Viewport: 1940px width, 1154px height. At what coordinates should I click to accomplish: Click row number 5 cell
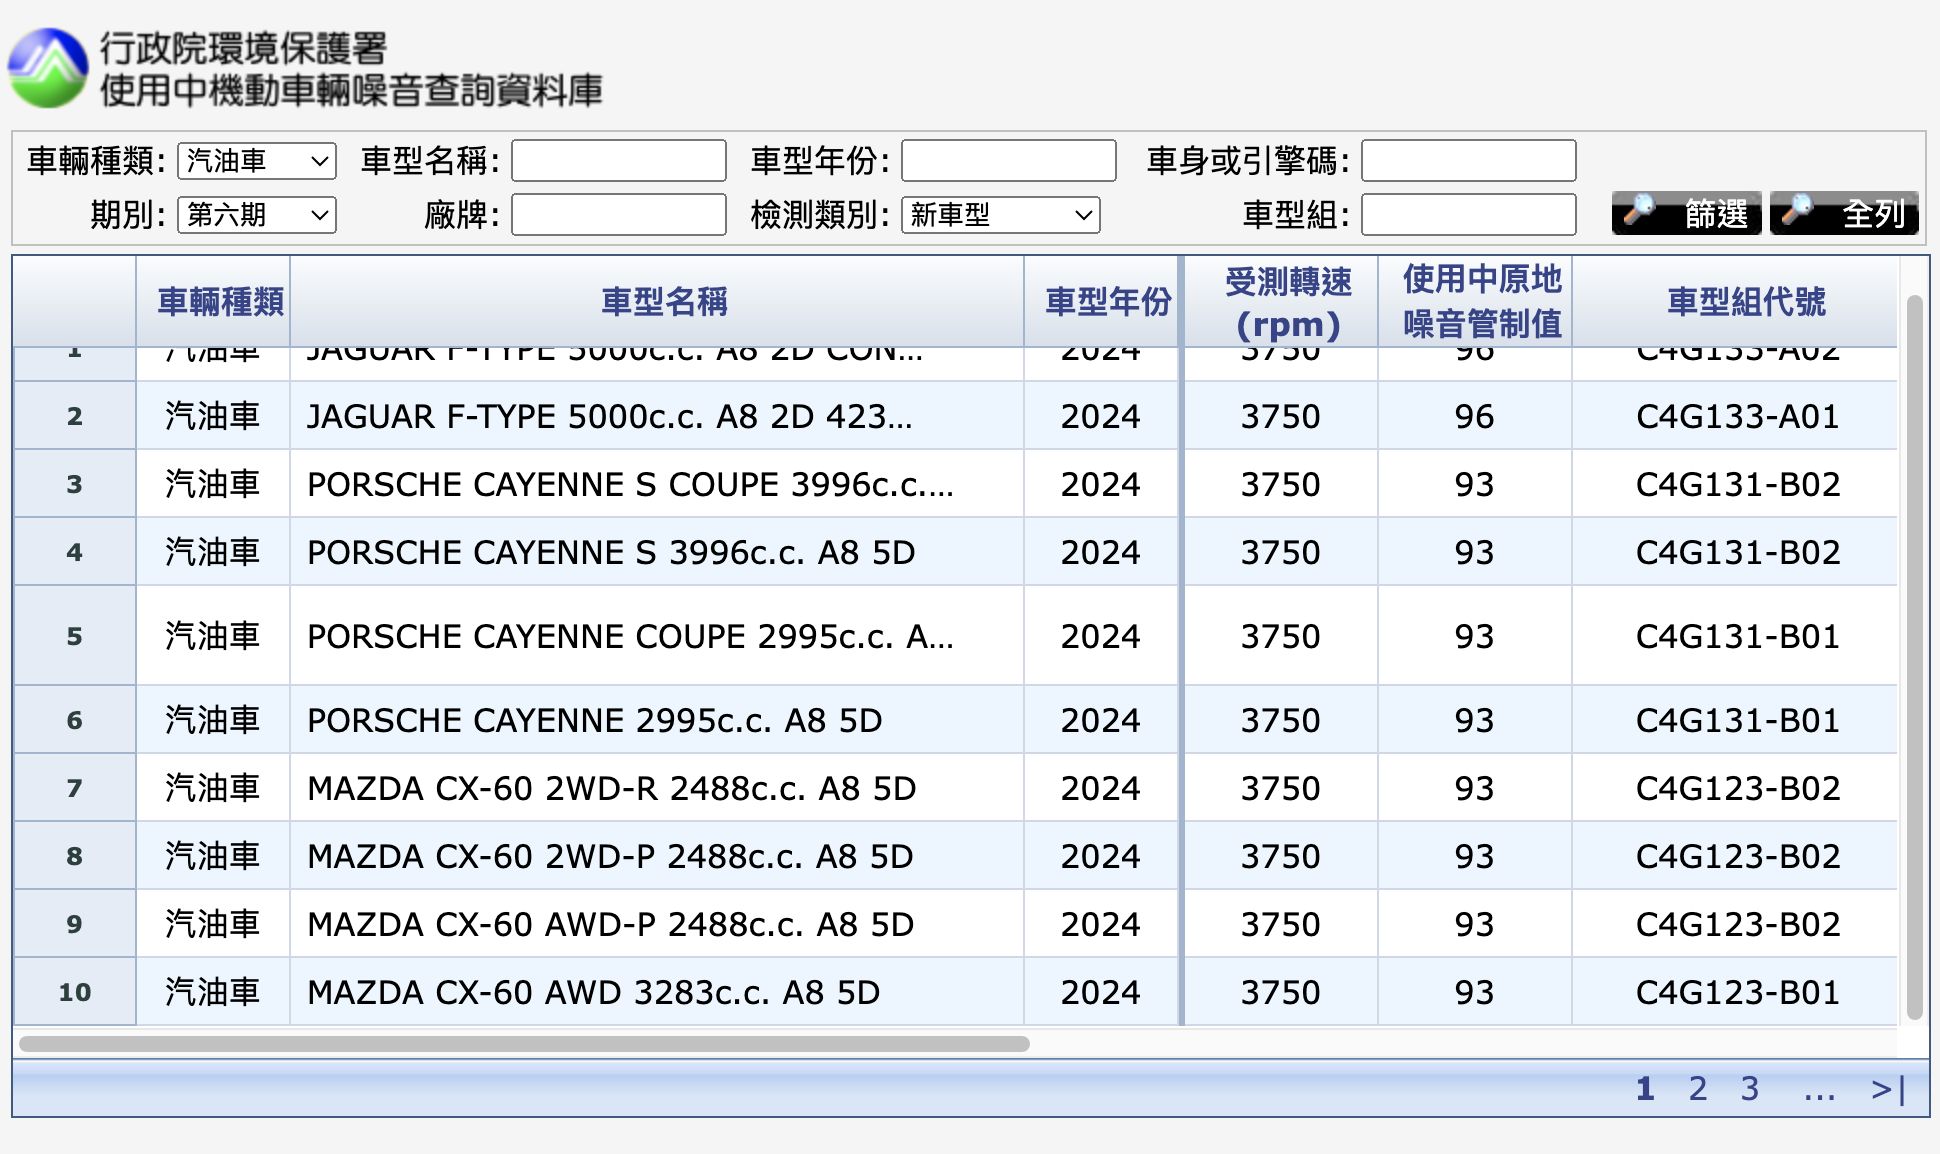coord(75,636)
